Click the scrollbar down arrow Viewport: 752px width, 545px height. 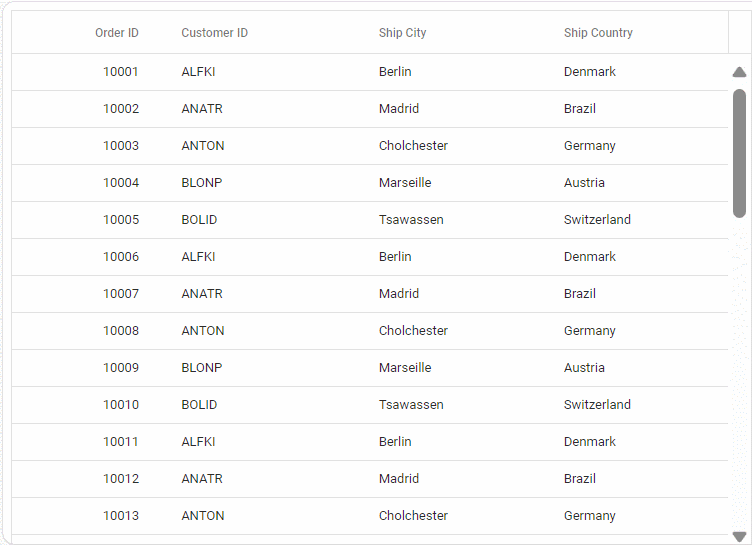point(739,536)
